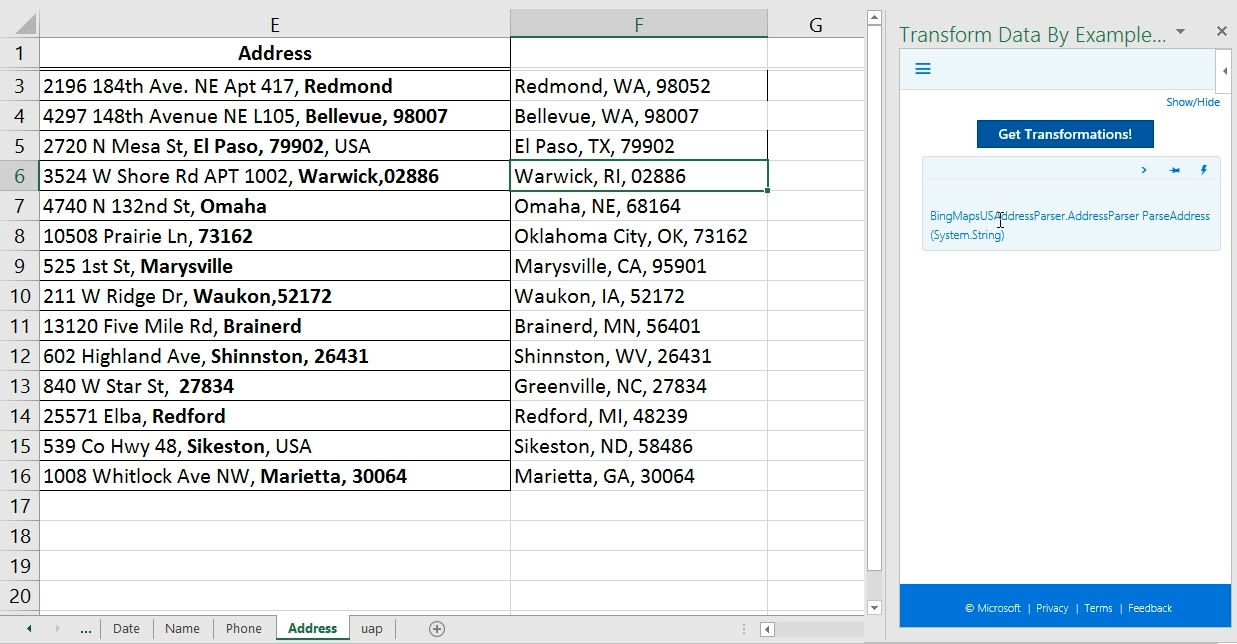Switch to the Phone sheet tab

pyautogui.click(x=243, y=628)
